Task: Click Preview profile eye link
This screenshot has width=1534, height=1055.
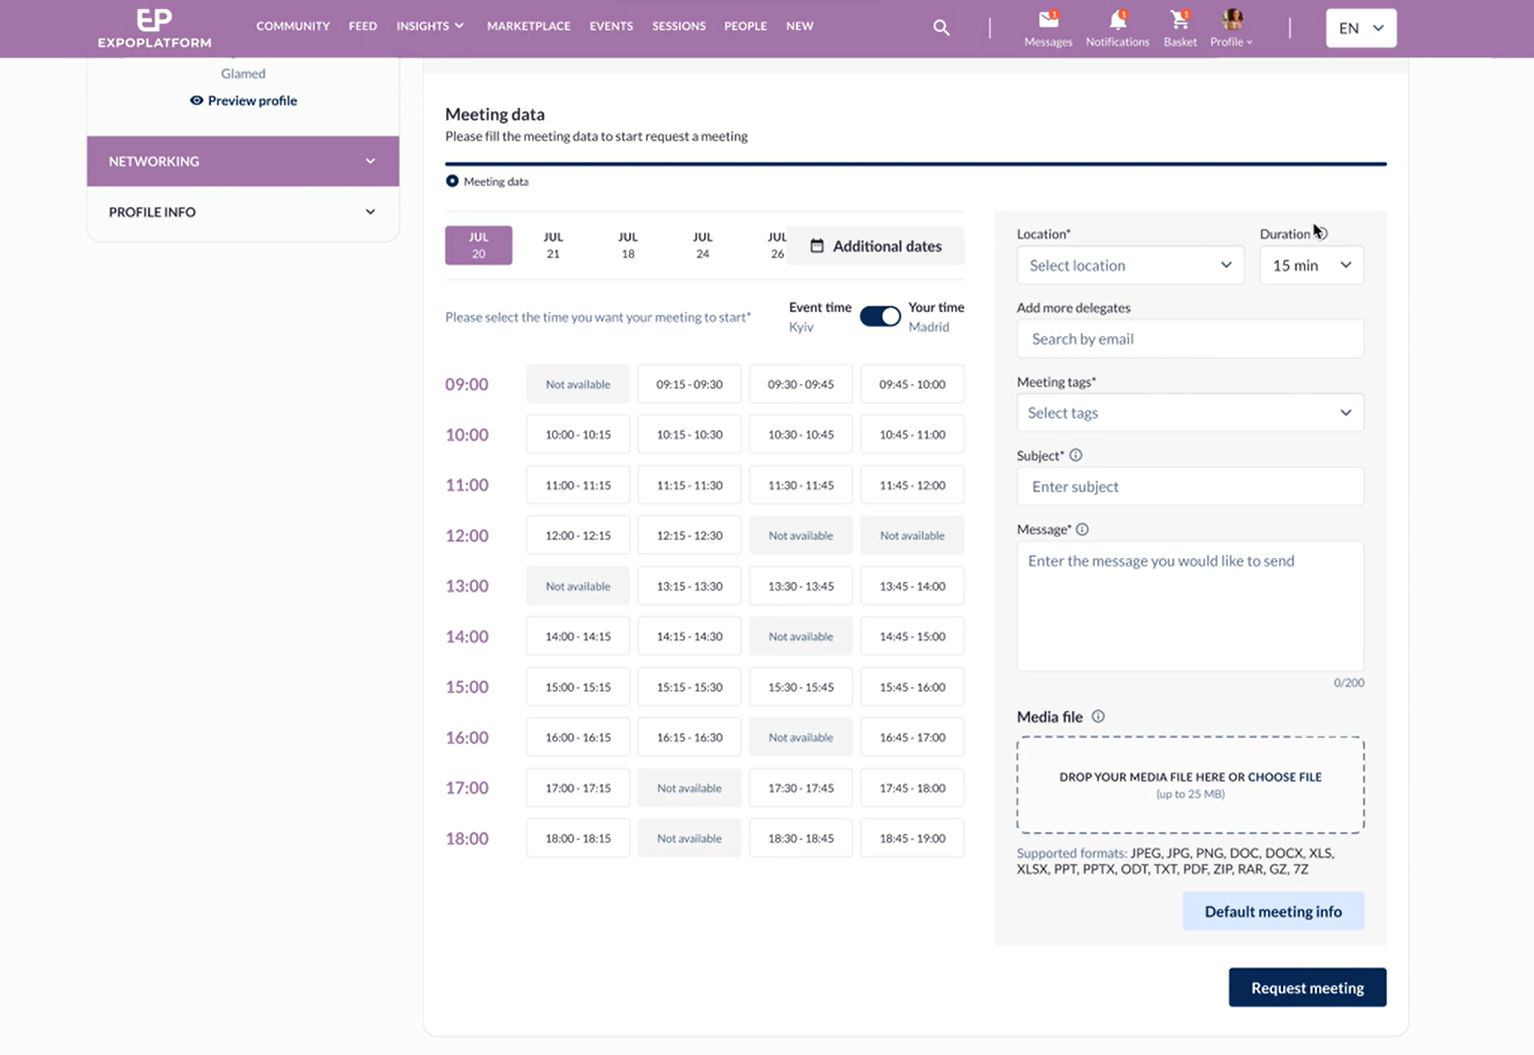Action: click(243, 100)
